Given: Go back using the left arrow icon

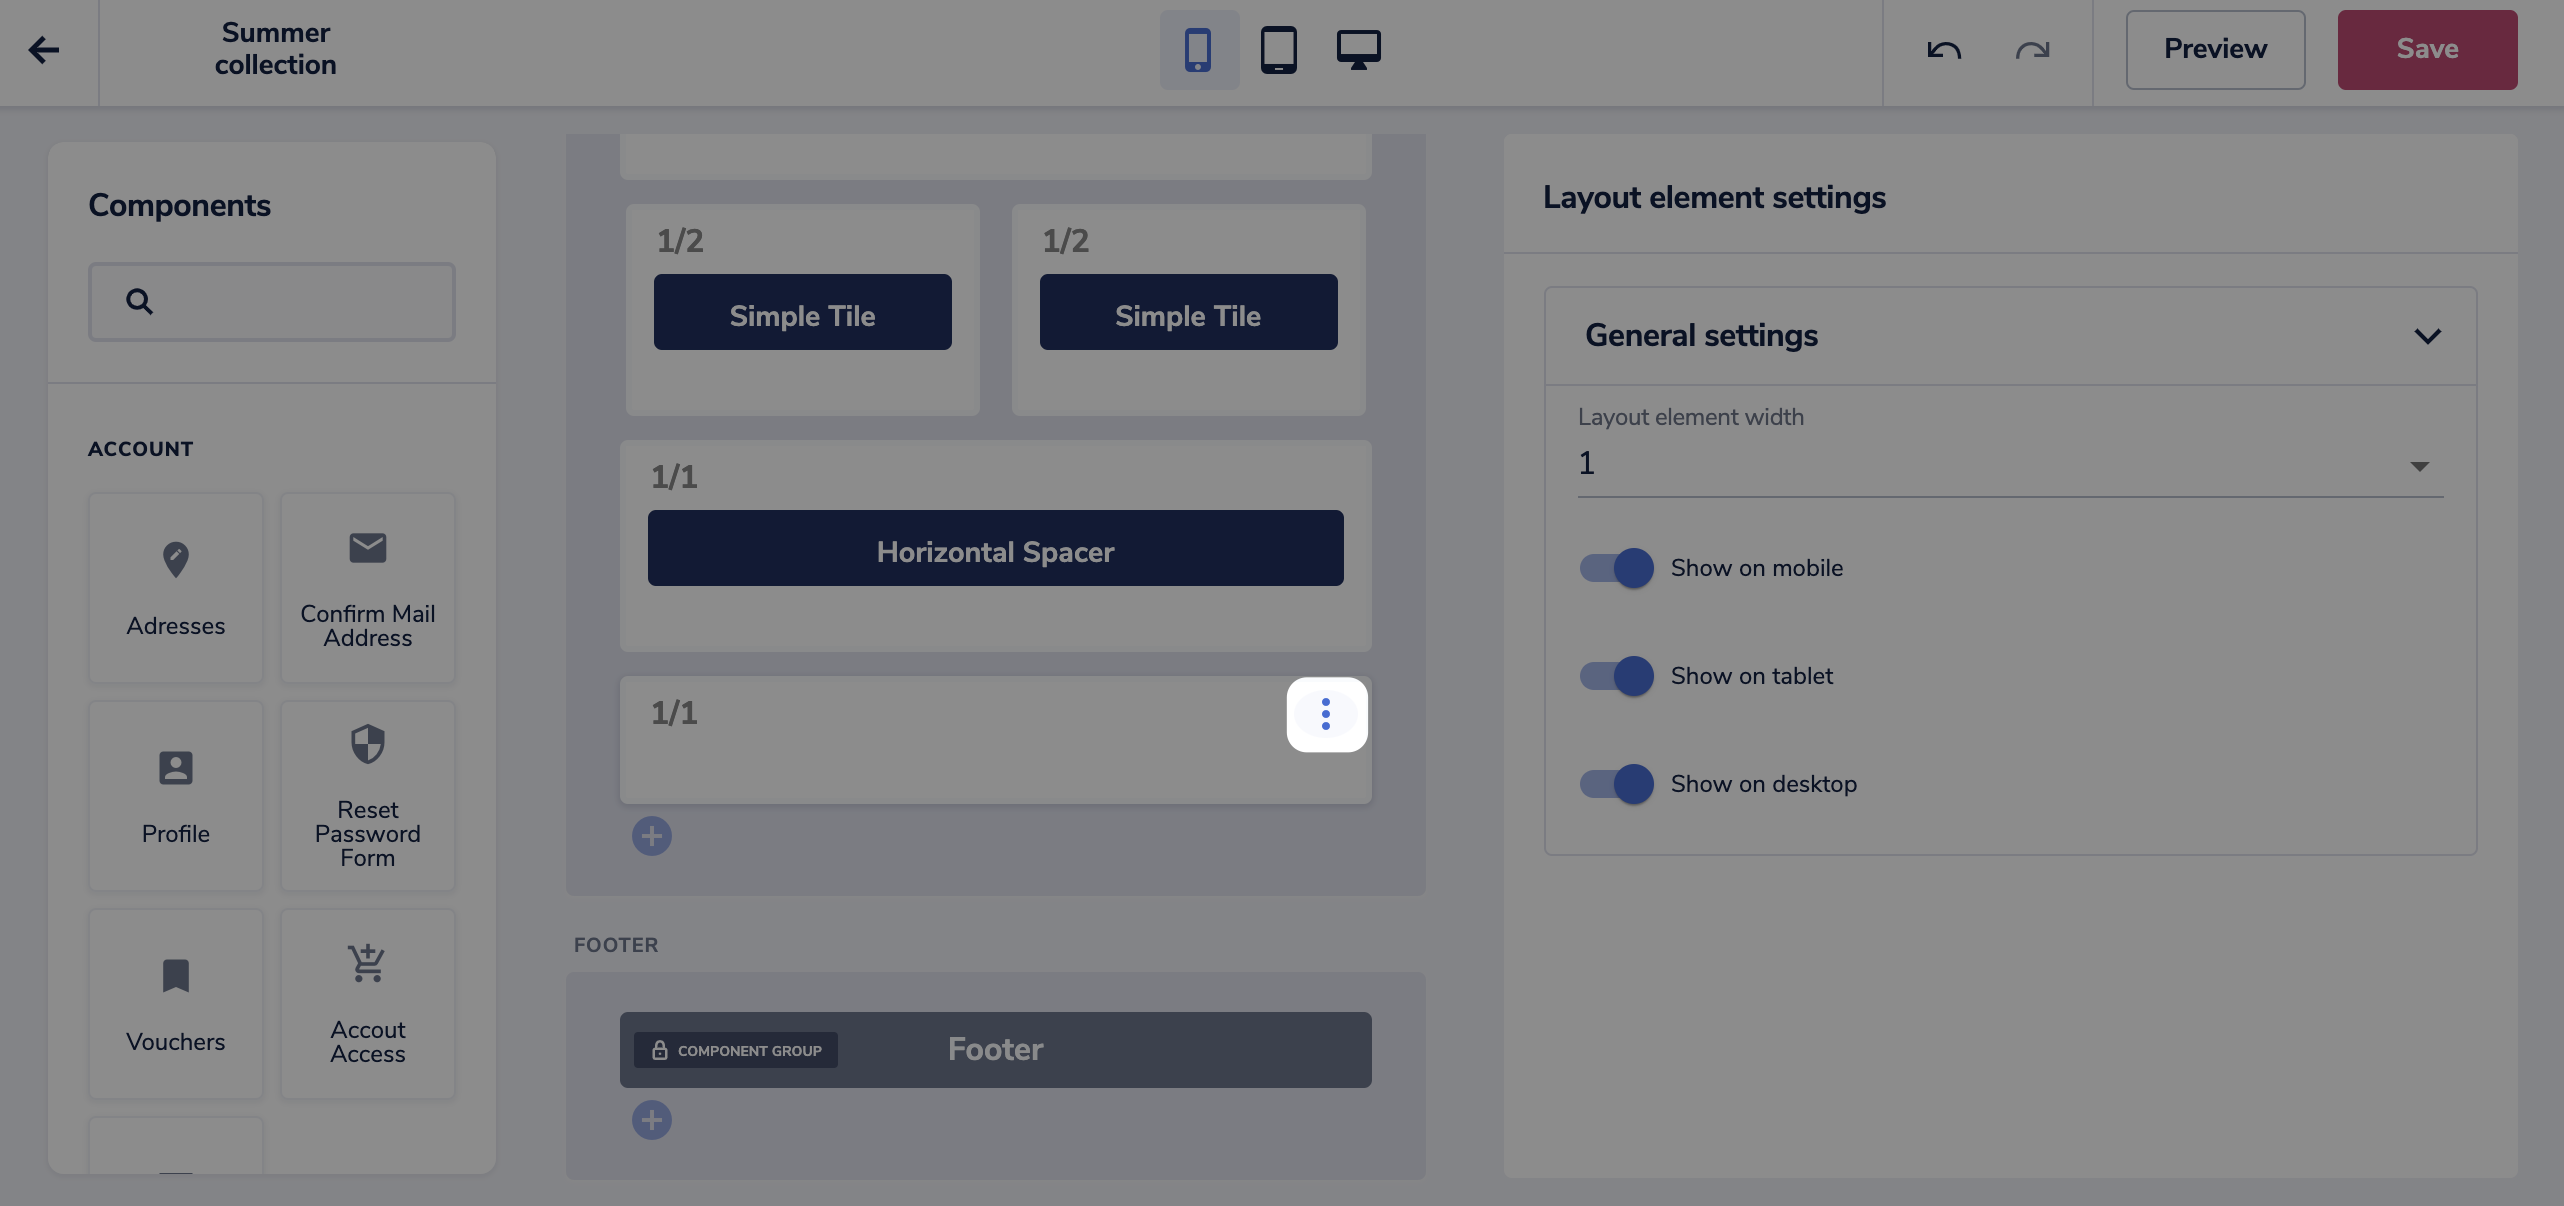Looking at the screenshot, I should pyautogui.click(x=44, y=50).
